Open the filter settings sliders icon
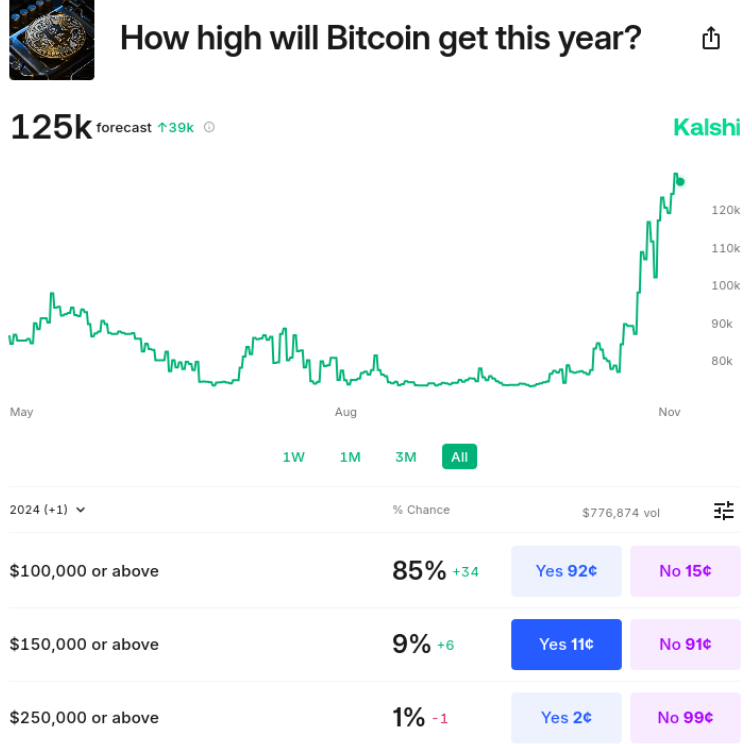Screen dimensions: 752x744 (x=724, y=511)
